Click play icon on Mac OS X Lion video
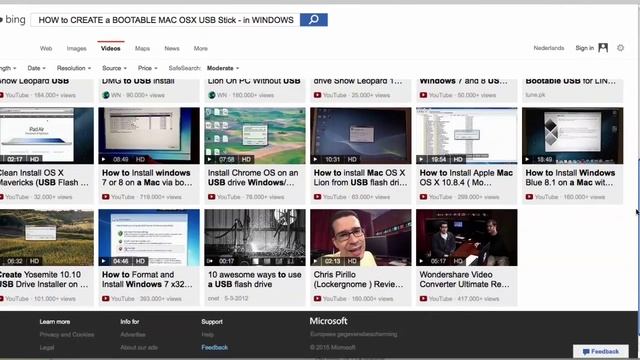640x360 pixels. pos(316,159)
